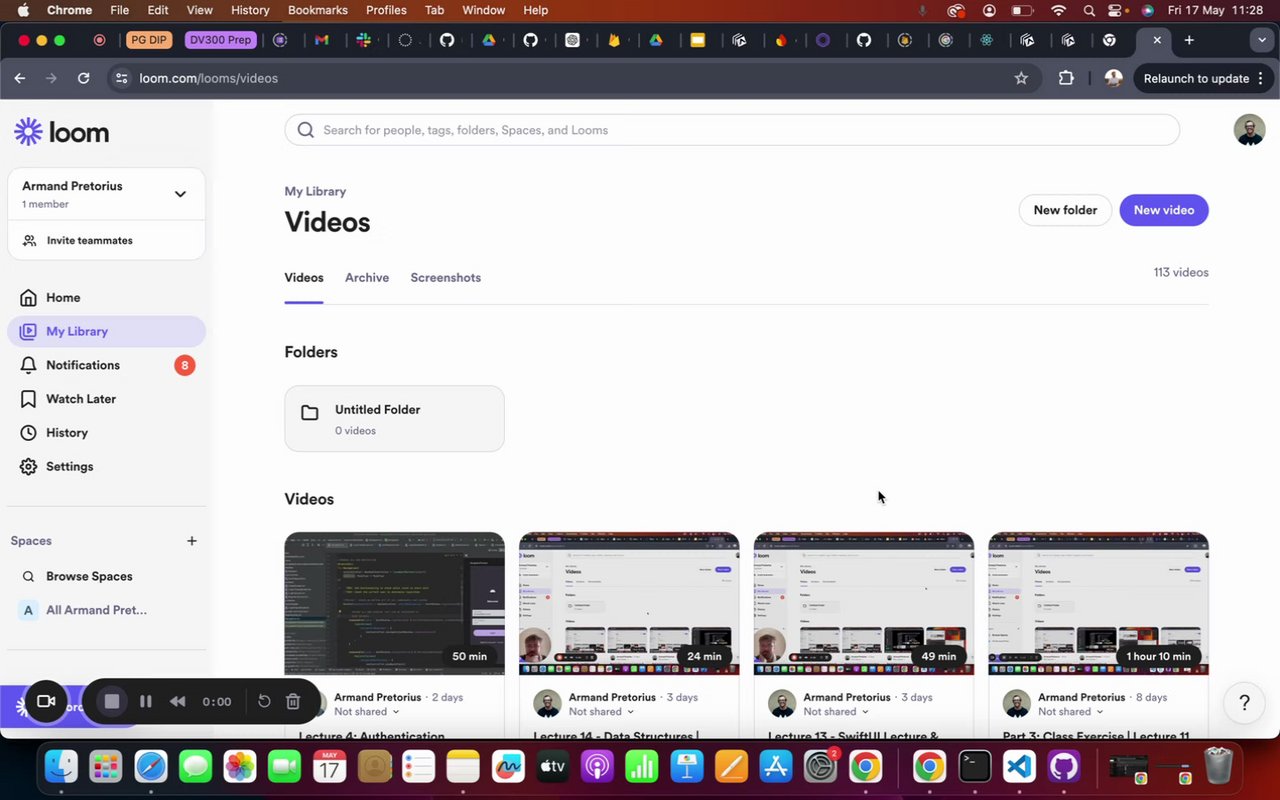Viewport: 1280px width, 800px height.
Task: Open Notifications with the 8 badge
Action: 106,365
